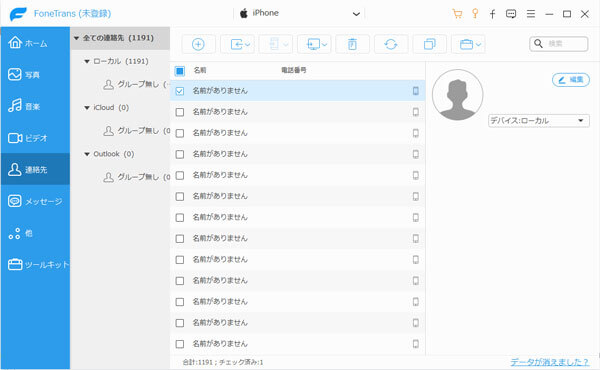This screenshot has width=600, height=370.
Task: Open 音楽 section in sidebar
Action: point(35,106)
